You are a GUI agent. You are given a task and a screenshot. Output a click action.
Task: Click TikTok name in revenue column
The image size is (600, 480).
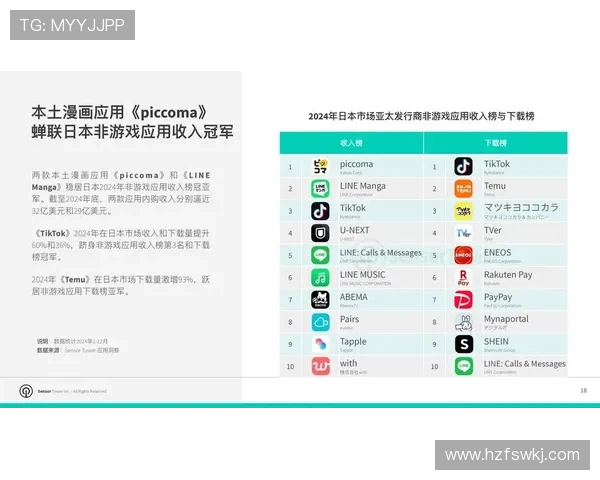[x=353, y=208]
